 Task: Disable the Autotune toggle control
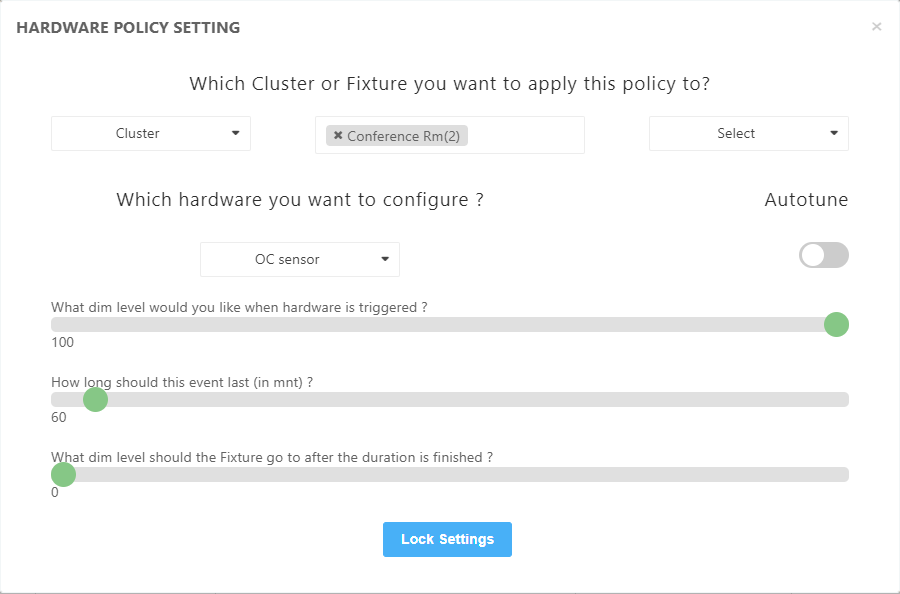[x=823, y=255]
